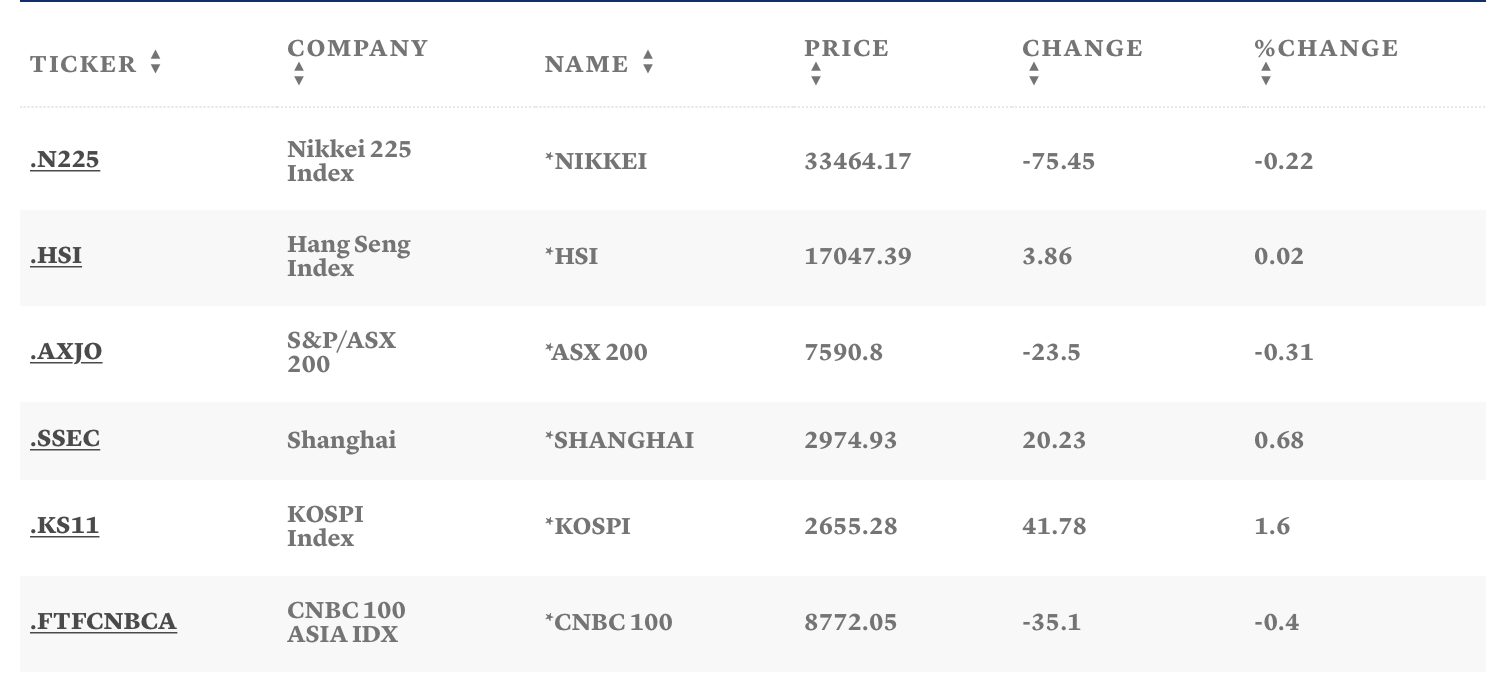This screenshot has width=1486, height=700.
Task: Click the TICKER column header text
Action: click(83, 64)
